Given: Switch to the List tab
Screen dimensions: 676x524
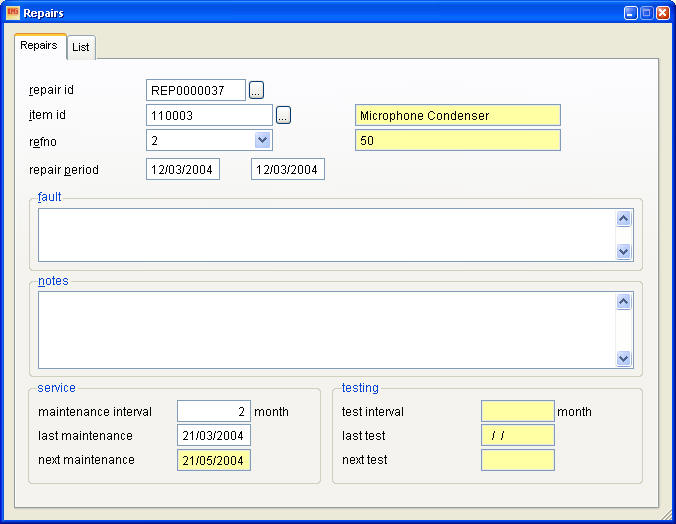Looking at the screenshot, I should coord(81,47).
